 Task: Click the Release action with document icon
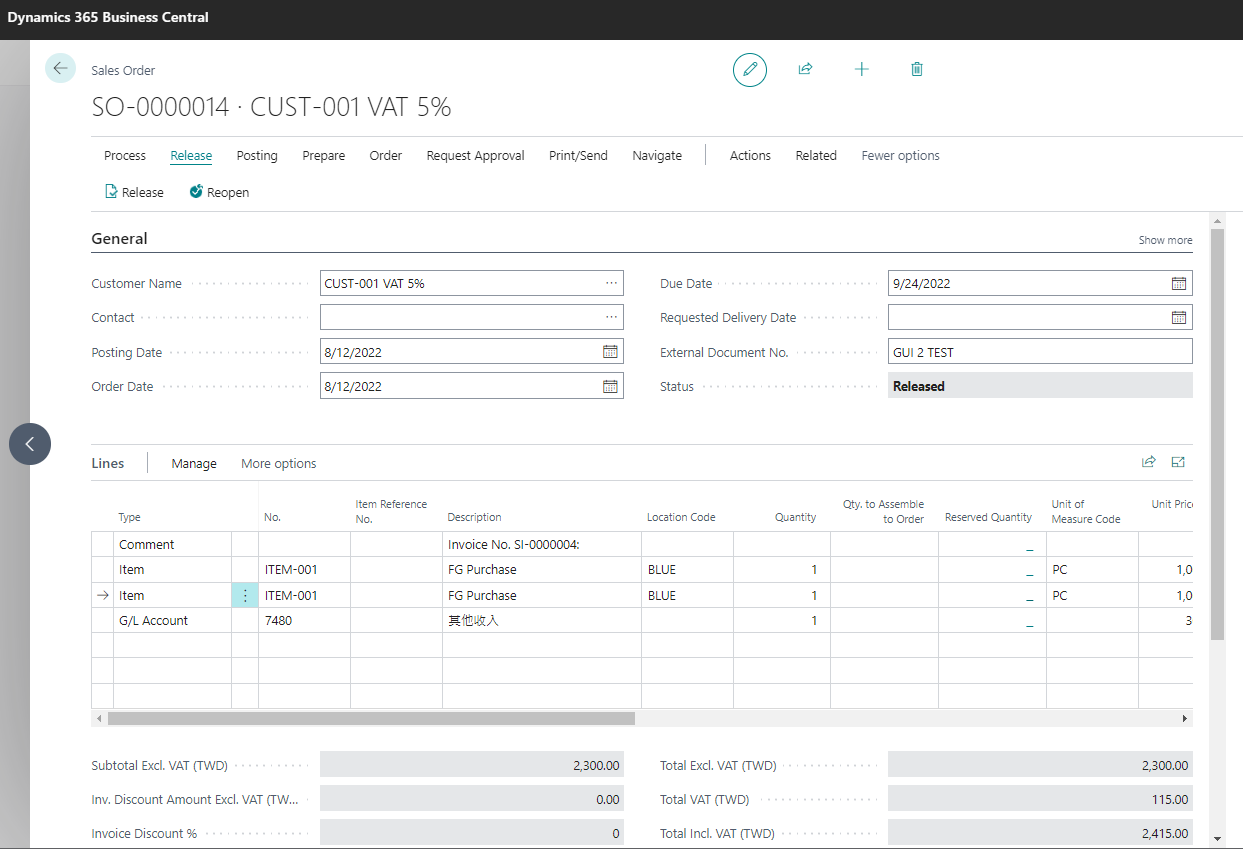(134, 192)
